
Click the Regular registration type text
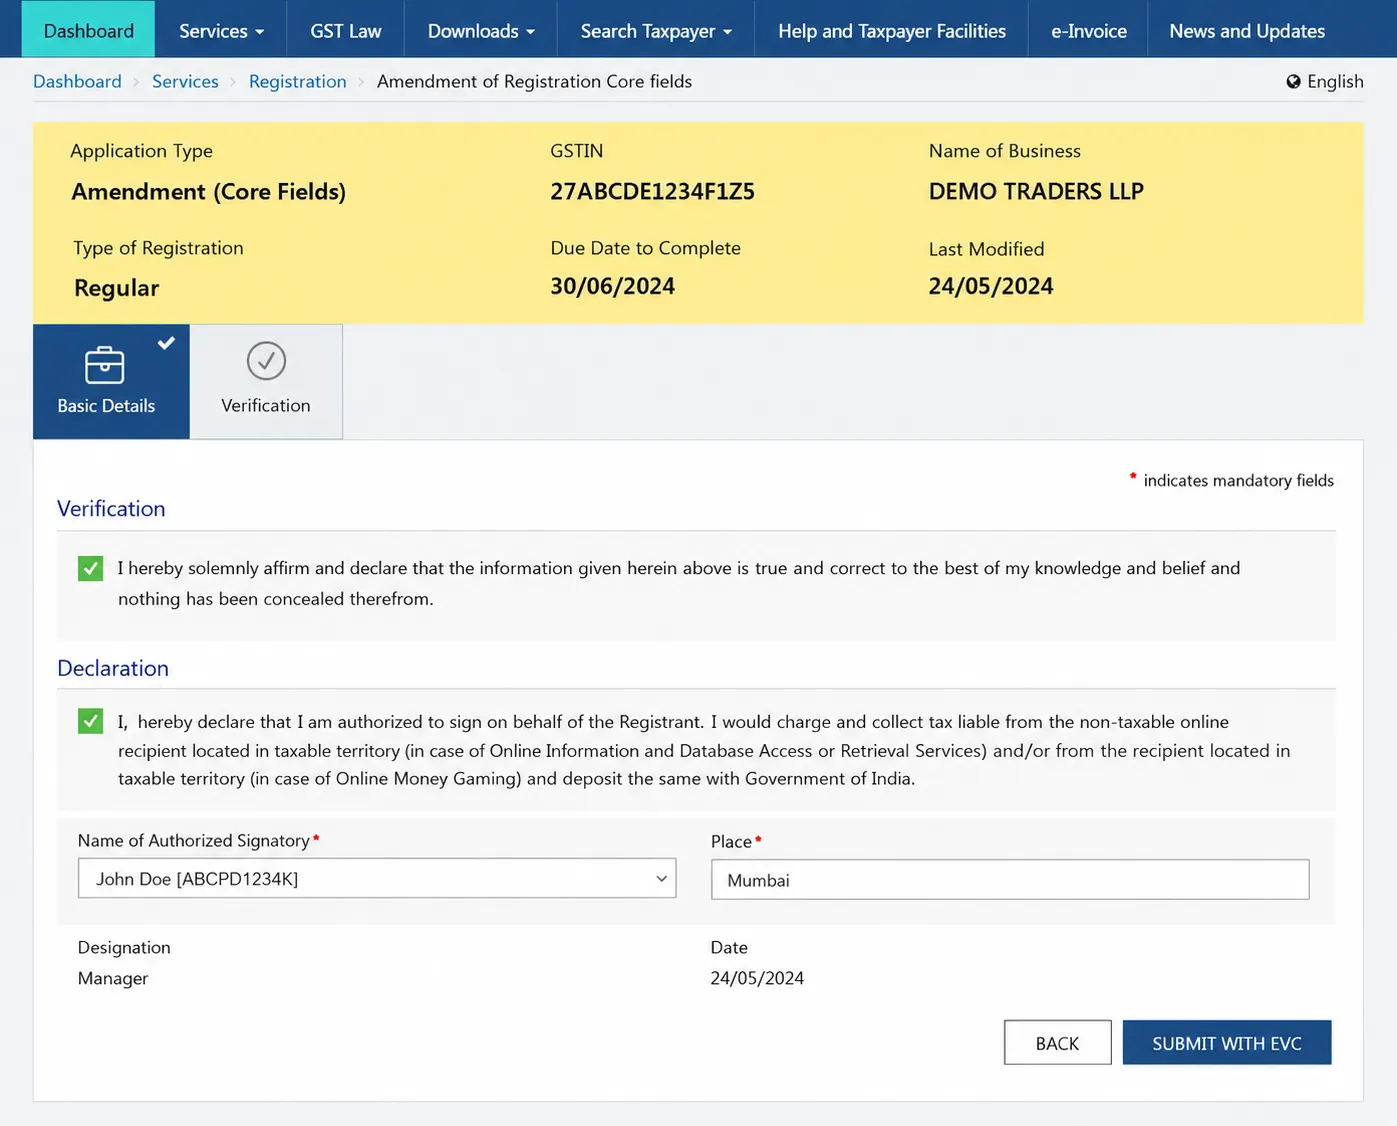116,288
